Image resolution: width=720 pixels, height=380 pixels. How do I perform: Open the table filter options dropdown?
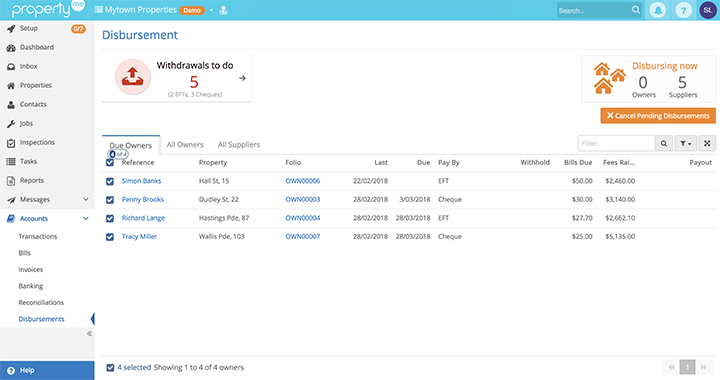[686, 144]
